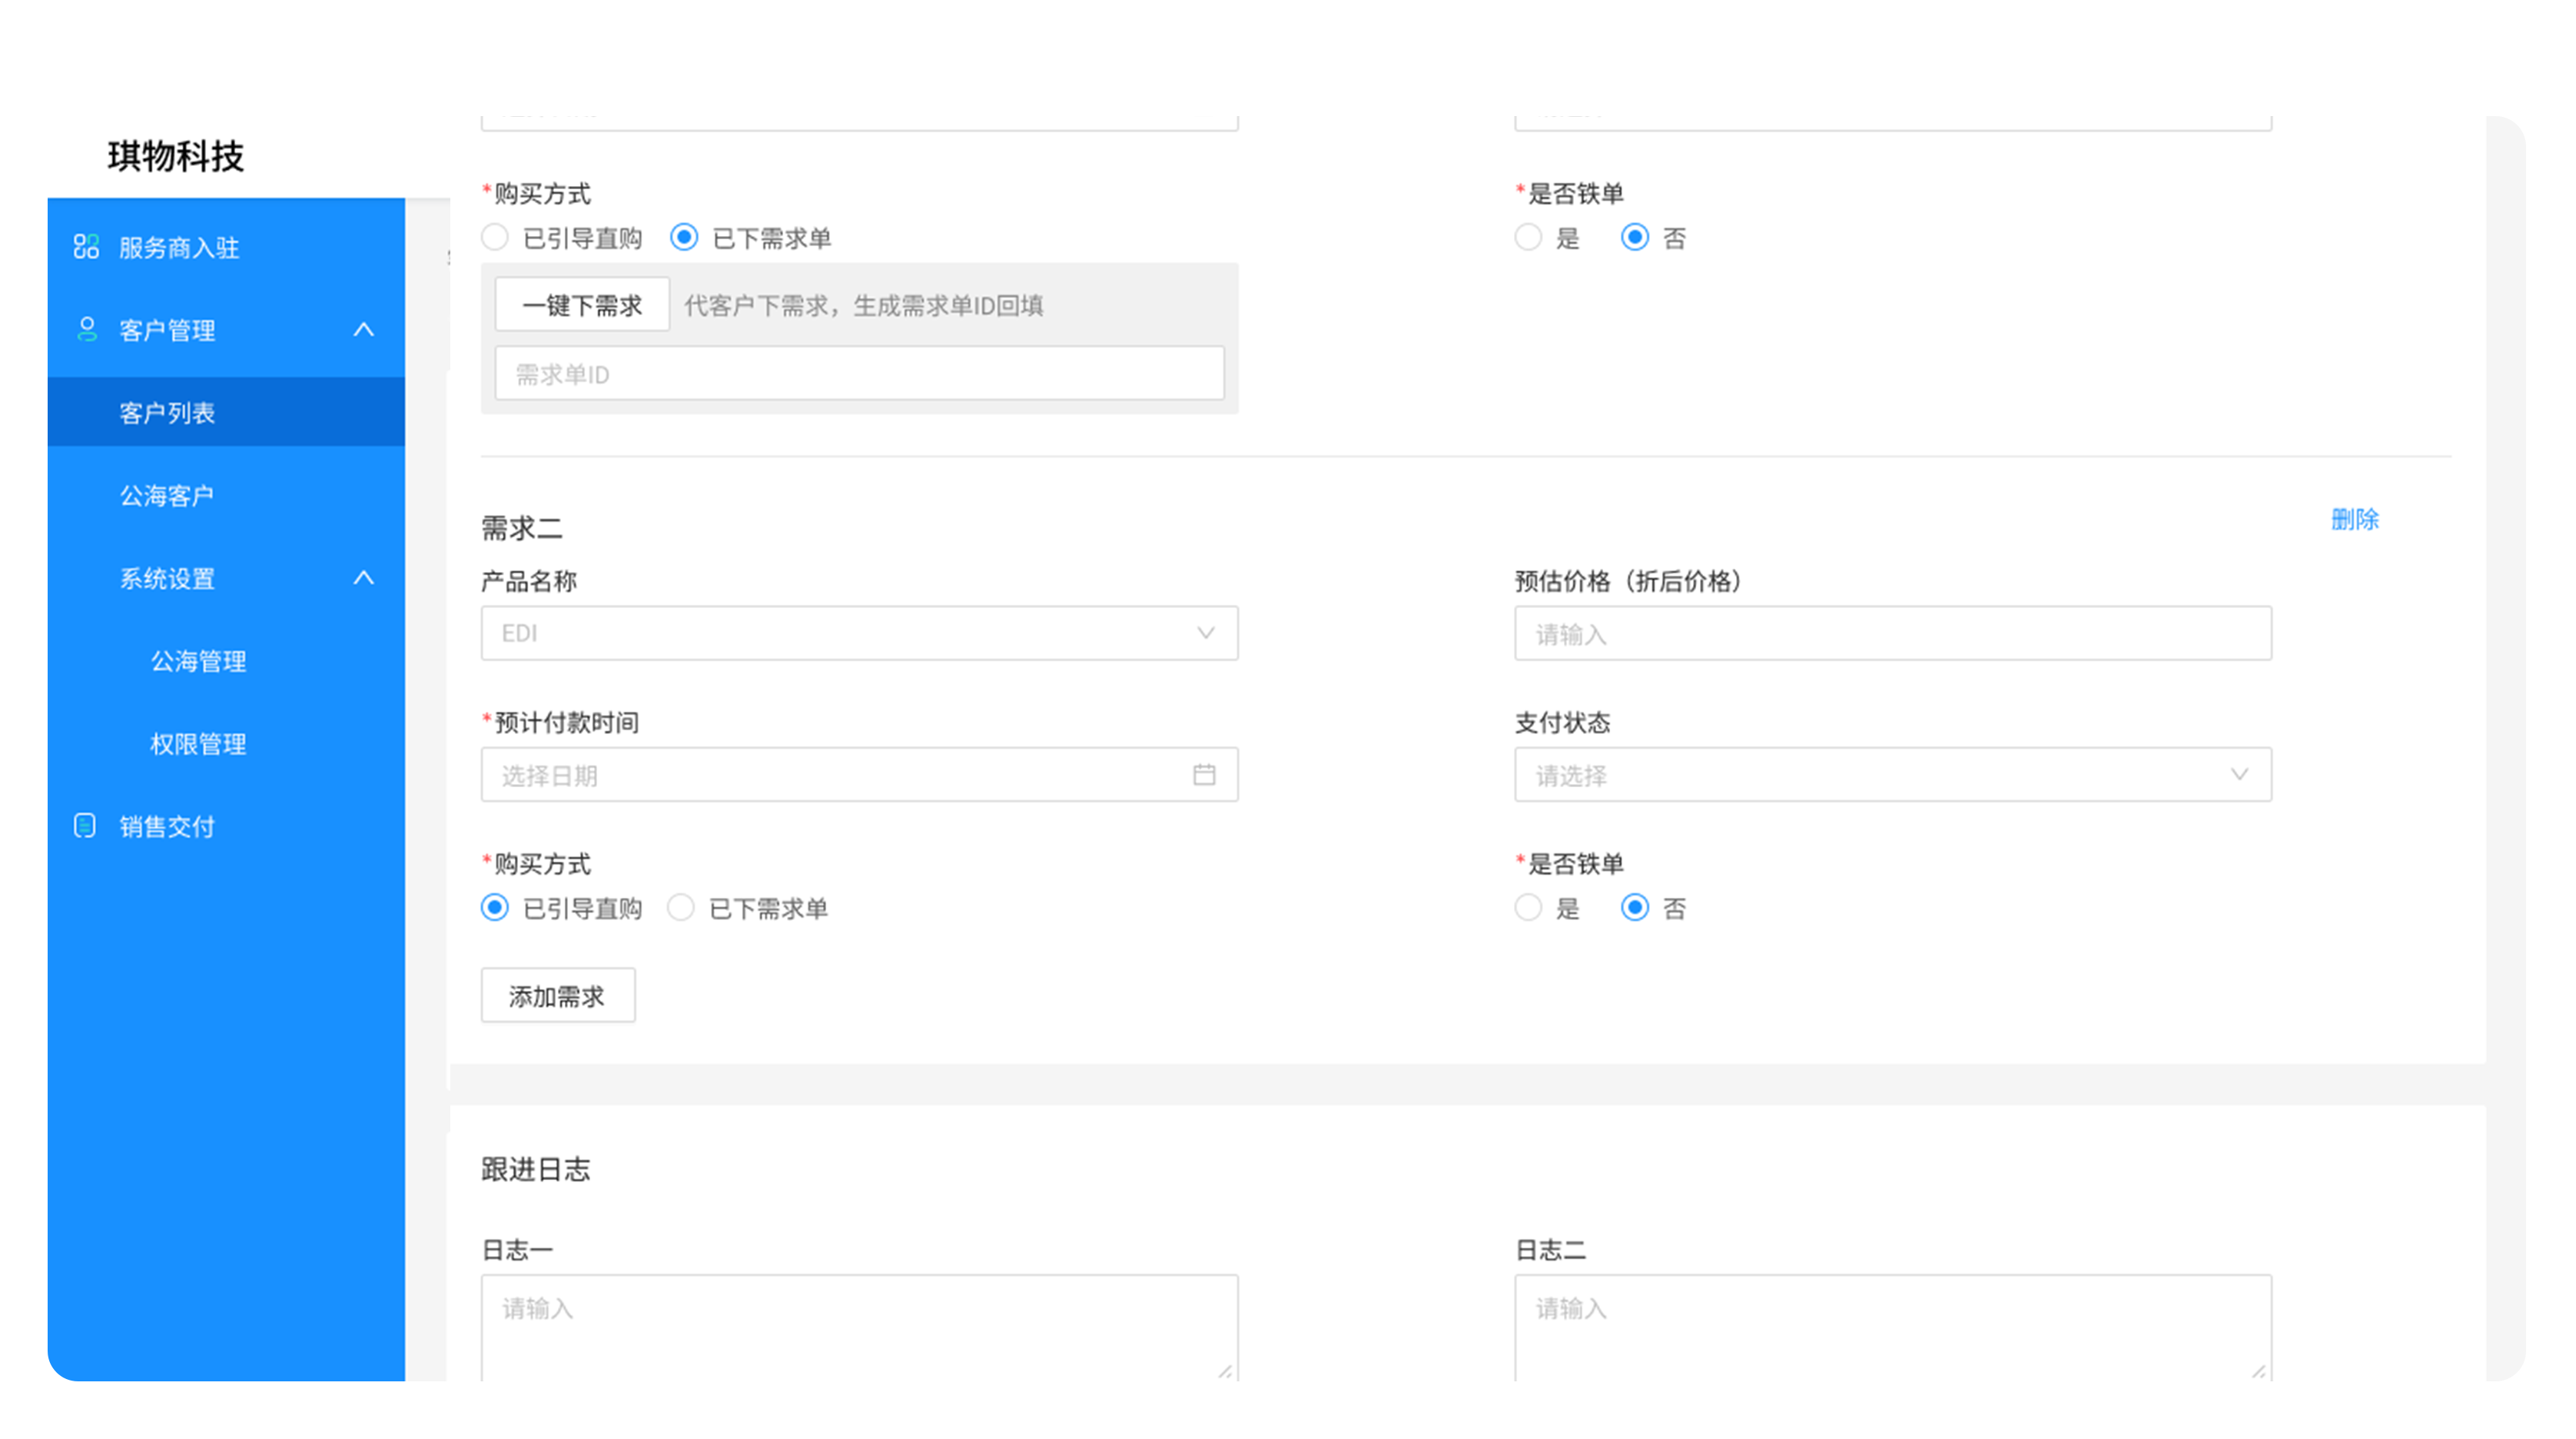
Task: Click the 删除 link for 需求二
Action: click(x=2355, y=519)
